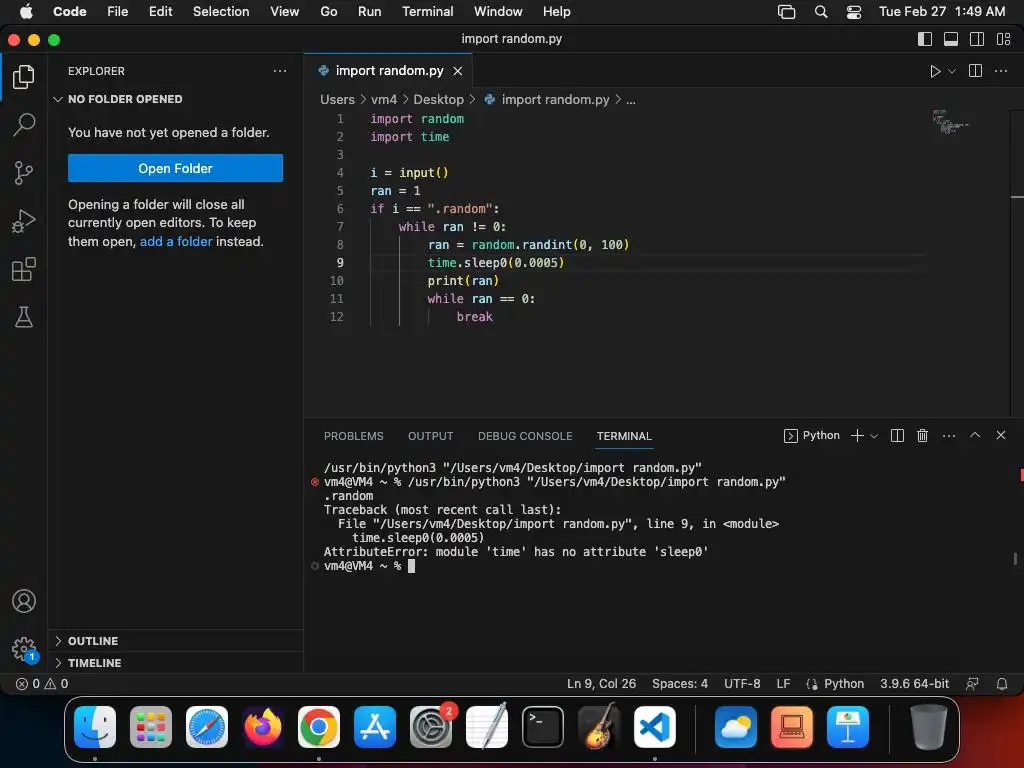This screenshot has width=1024, height=768.
Task: Maximize the panel size with caret
Action: tap(974, 435)
